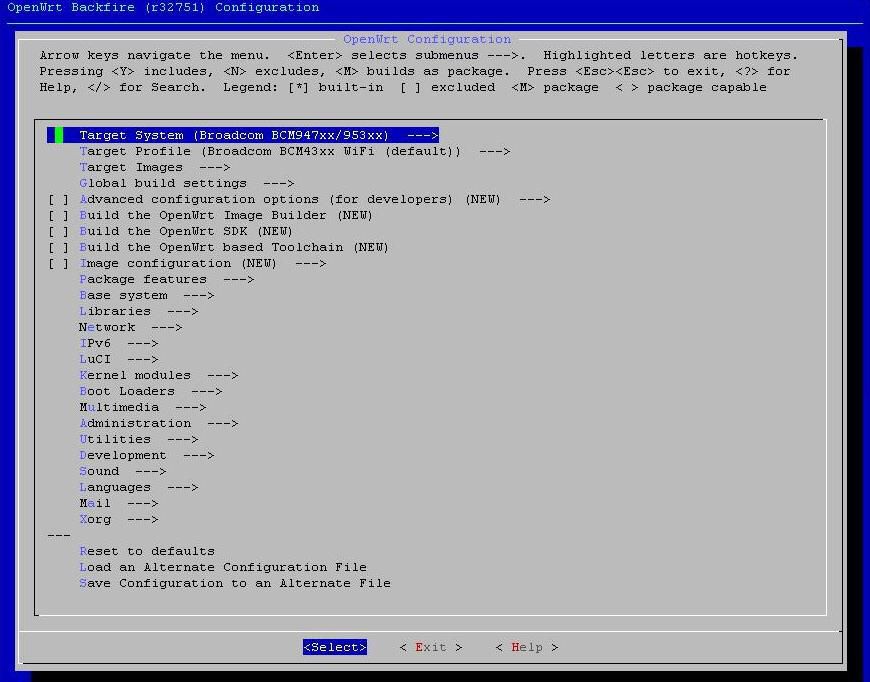
Task: Open the Package features submenu
Action: click(166, 280)
